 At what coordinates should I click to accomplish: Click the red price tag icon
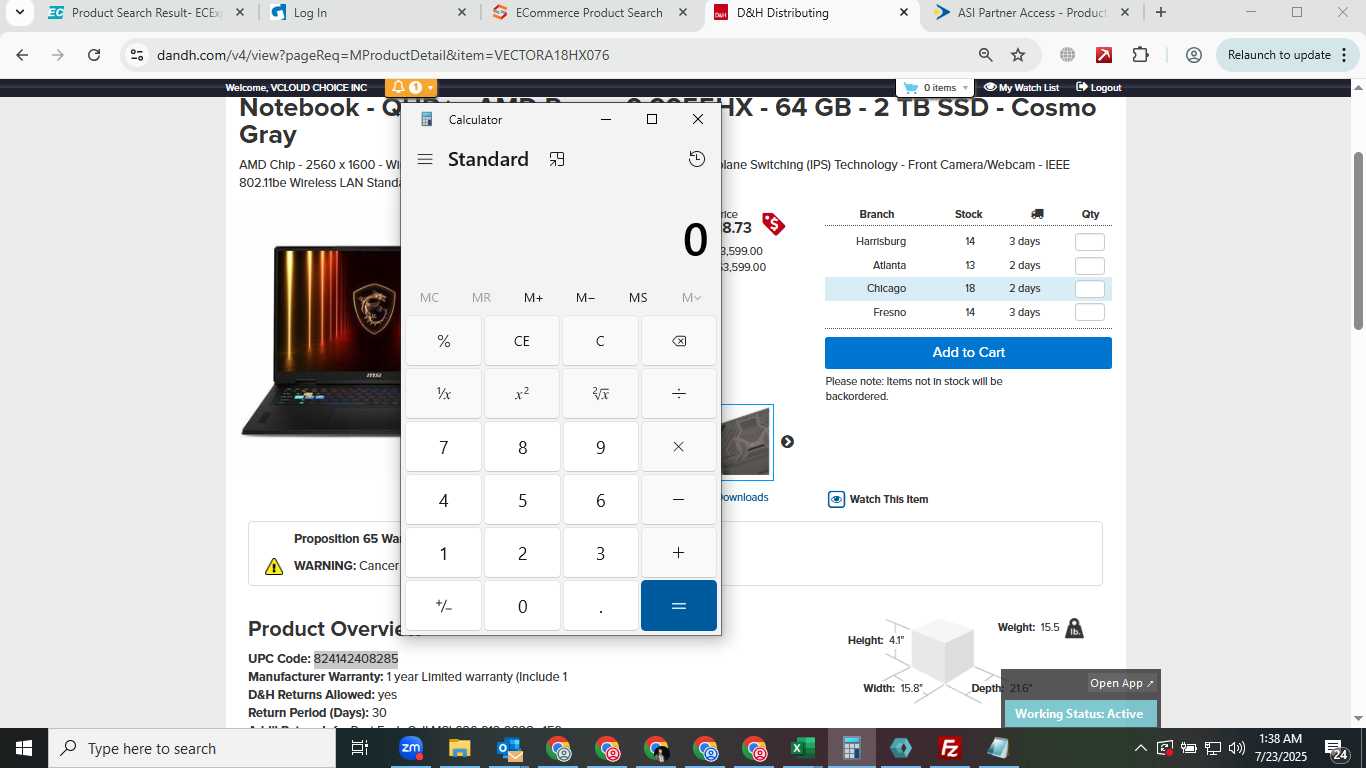(x=773, y=224)
